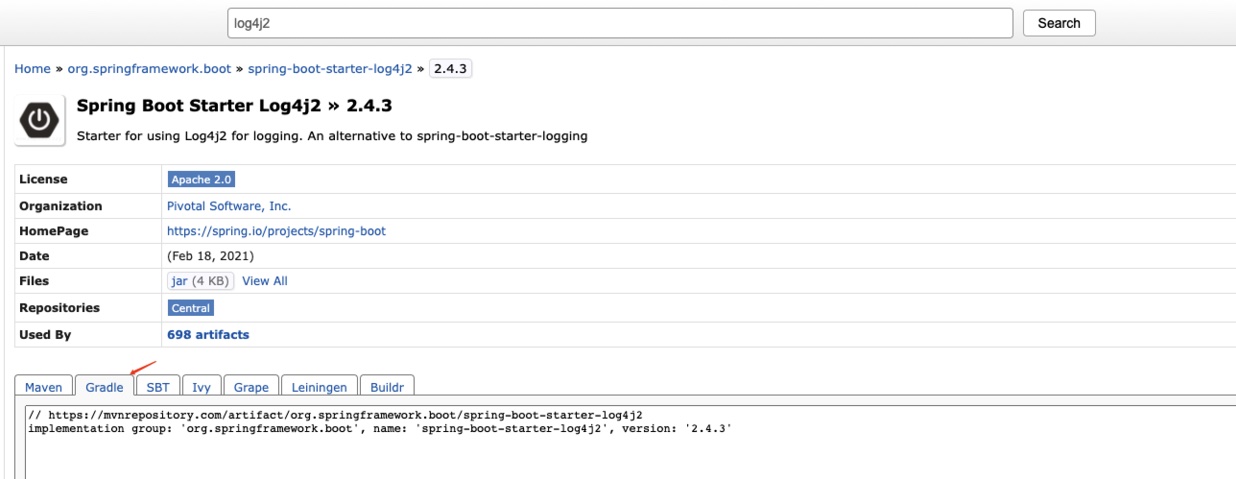Click View All files link
This screenshot has height=479, width=1236.
(x=264, y=281)
